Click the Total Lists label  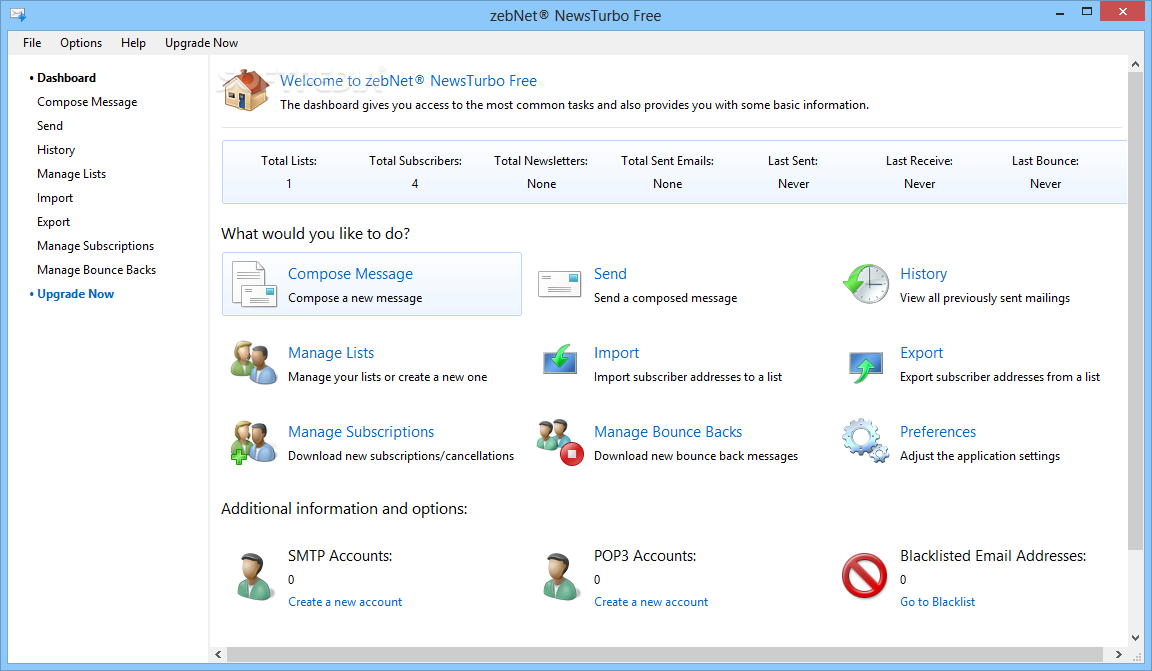click(x=289, y=161)
